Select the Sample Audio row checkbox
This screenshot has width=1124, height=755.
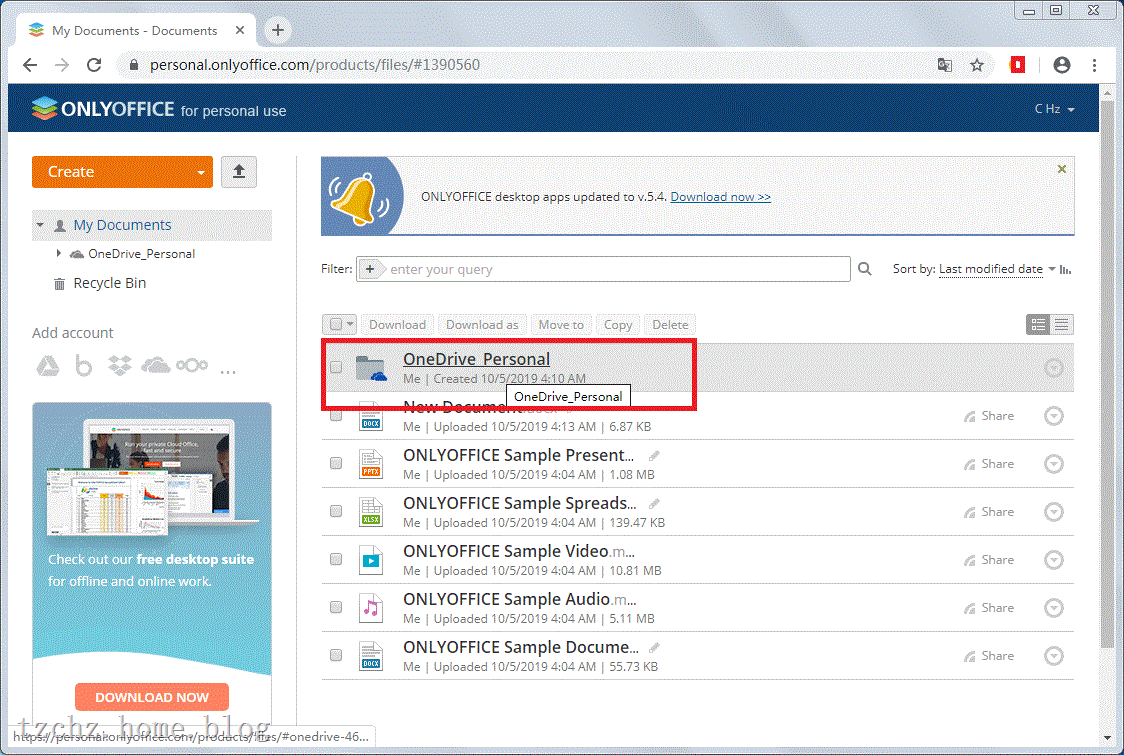coord(335,607)
